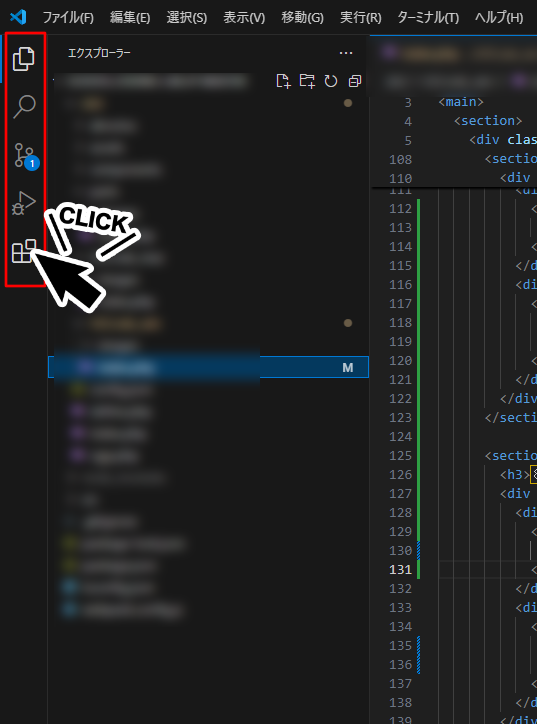Open the Explorer view in activity bar
This screenshot has height=724, width=537.
(24, 59)
